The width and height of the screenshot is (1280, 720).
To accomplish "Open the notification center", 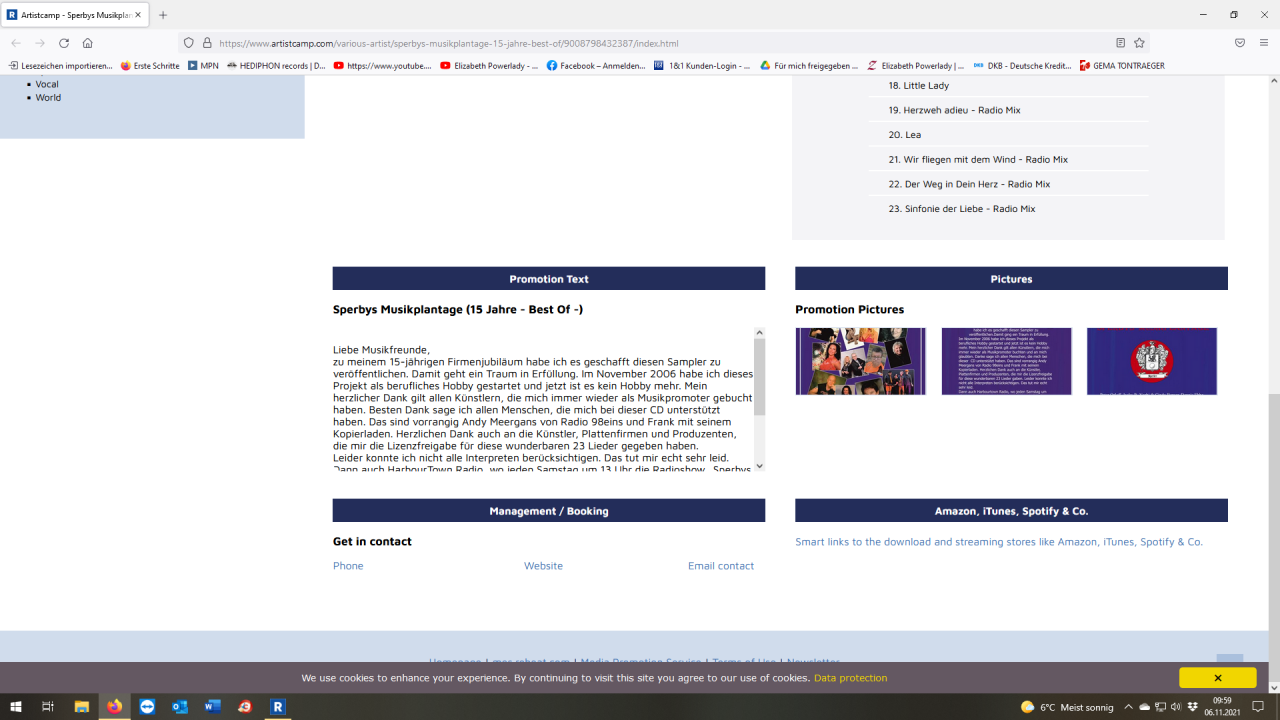I will (x=1258, y=707).
